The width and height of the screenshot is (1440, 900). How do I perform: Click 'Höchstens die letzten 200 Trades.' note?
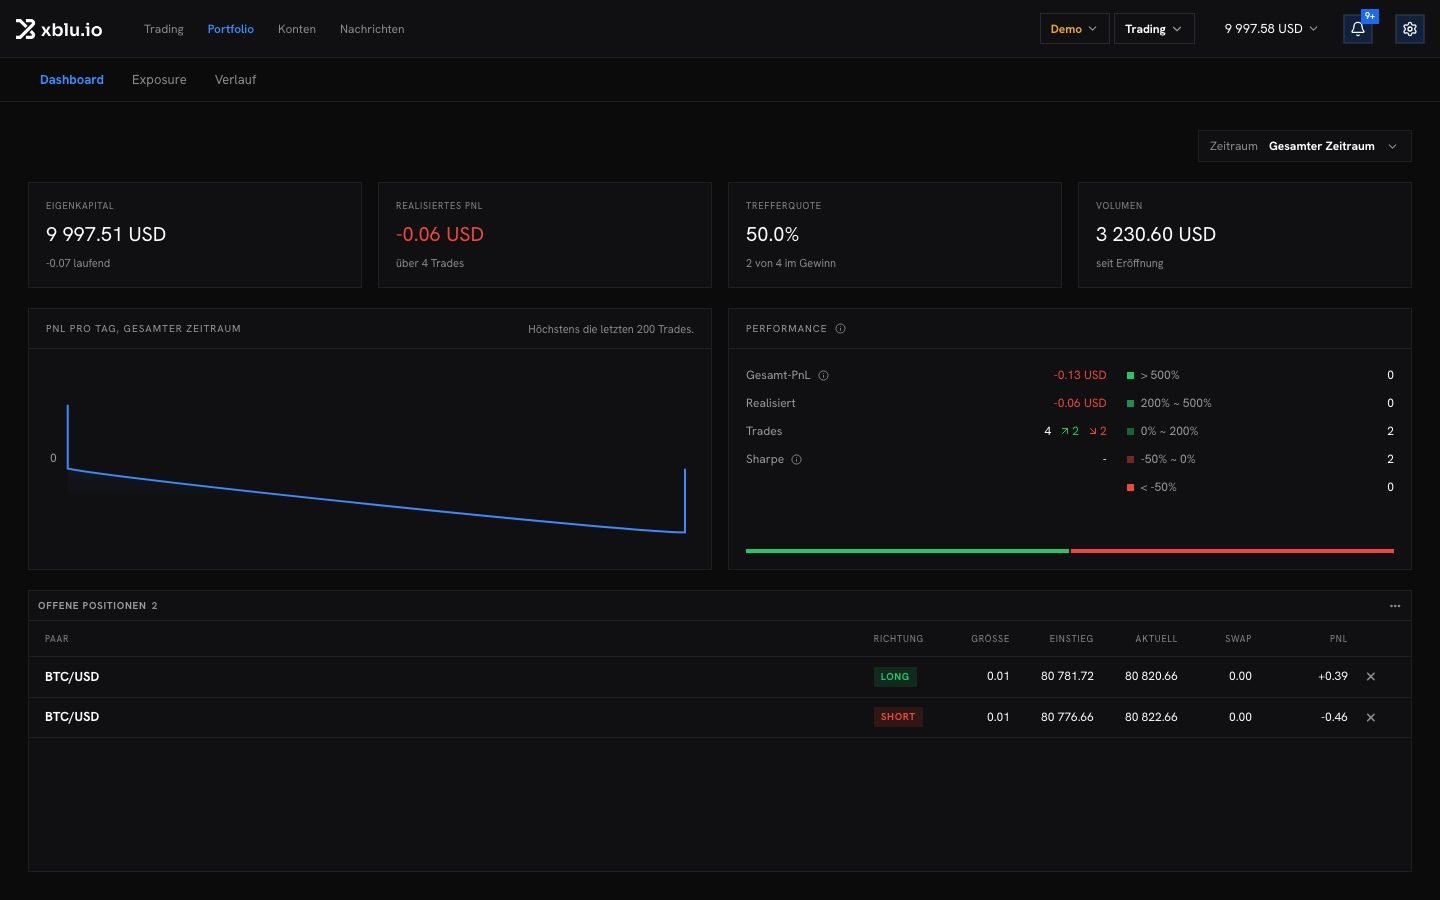tap(611, 329)
